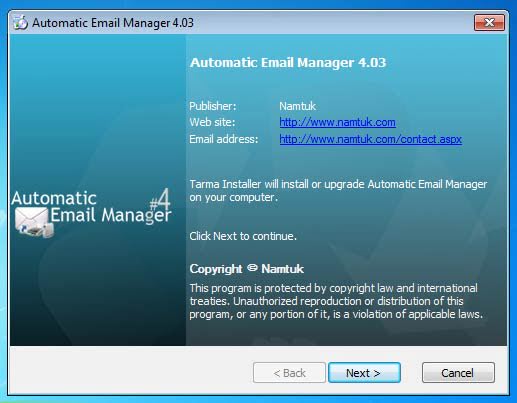This screenshot has height=403, width=517.
Task: Click the 'Automatic Email Manager 4.03' heading
Action: click(x=288, y=63)
